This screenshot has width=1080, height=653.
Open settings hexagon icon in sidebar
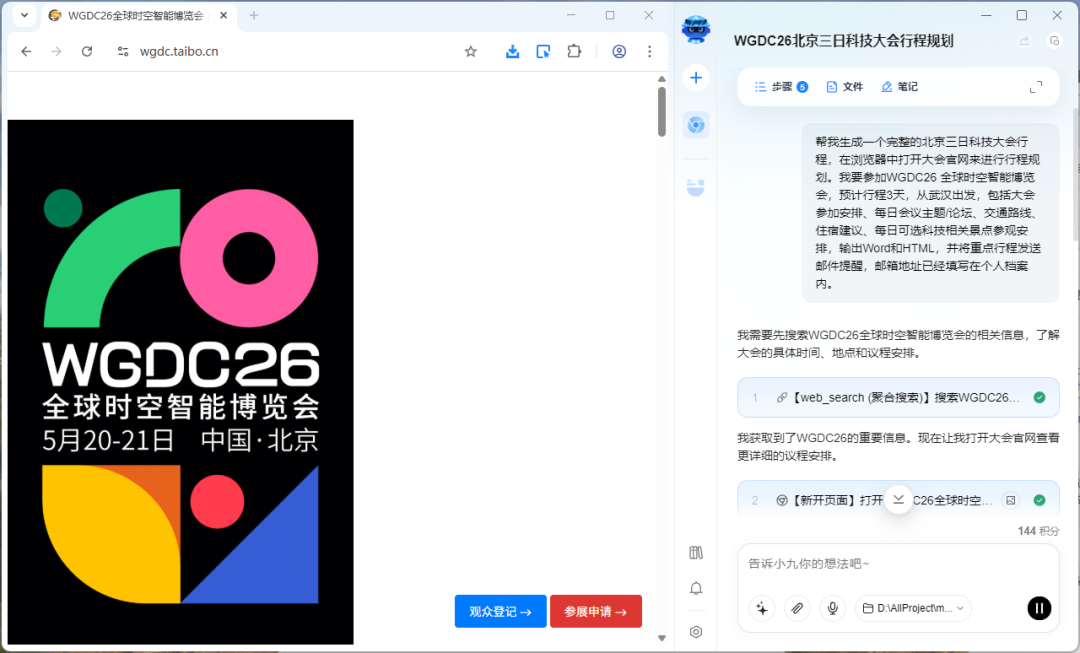tap(696, 632)
